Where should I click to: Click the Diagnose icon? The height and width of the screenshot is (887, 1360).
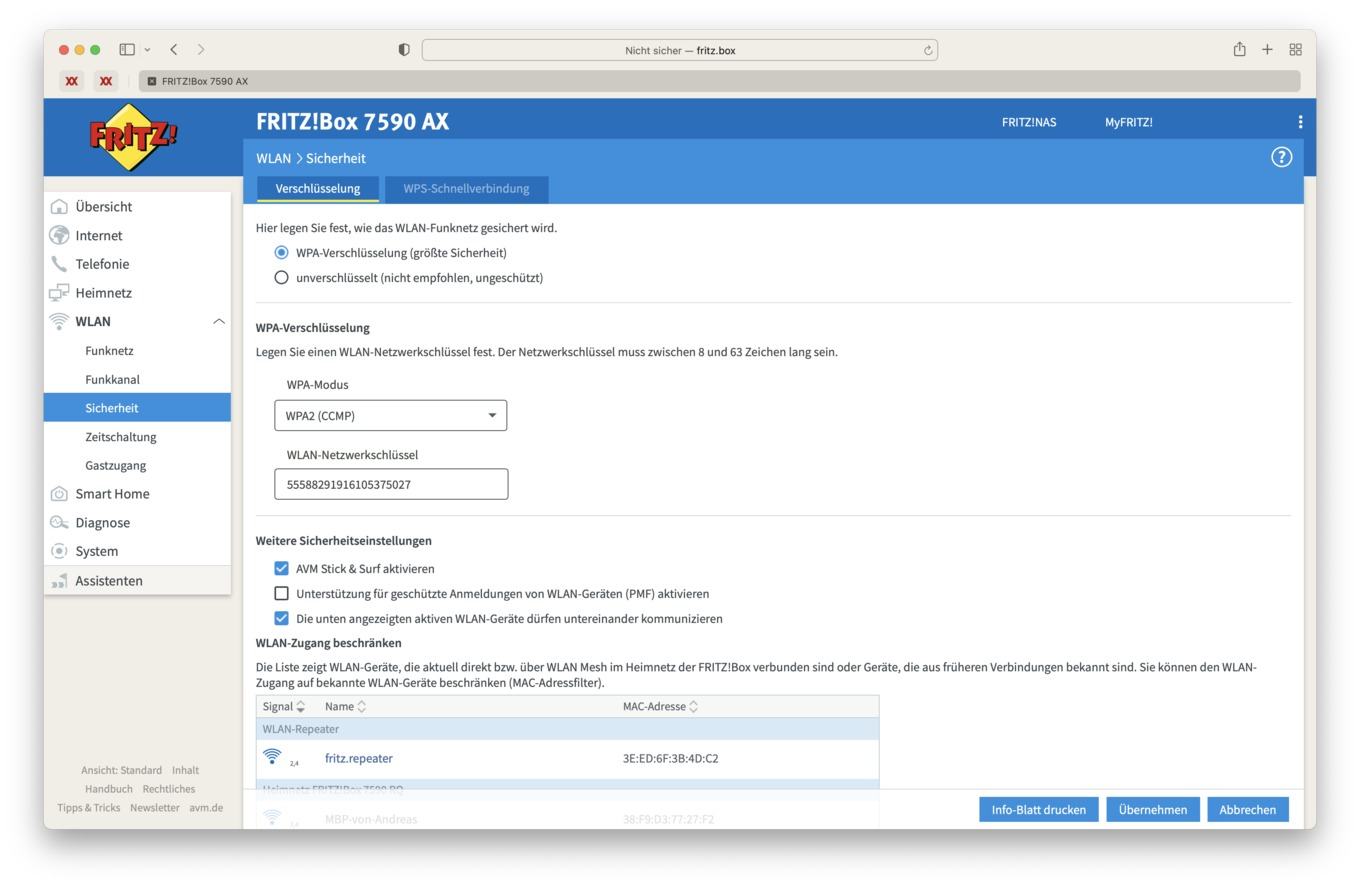pos(59,523)
